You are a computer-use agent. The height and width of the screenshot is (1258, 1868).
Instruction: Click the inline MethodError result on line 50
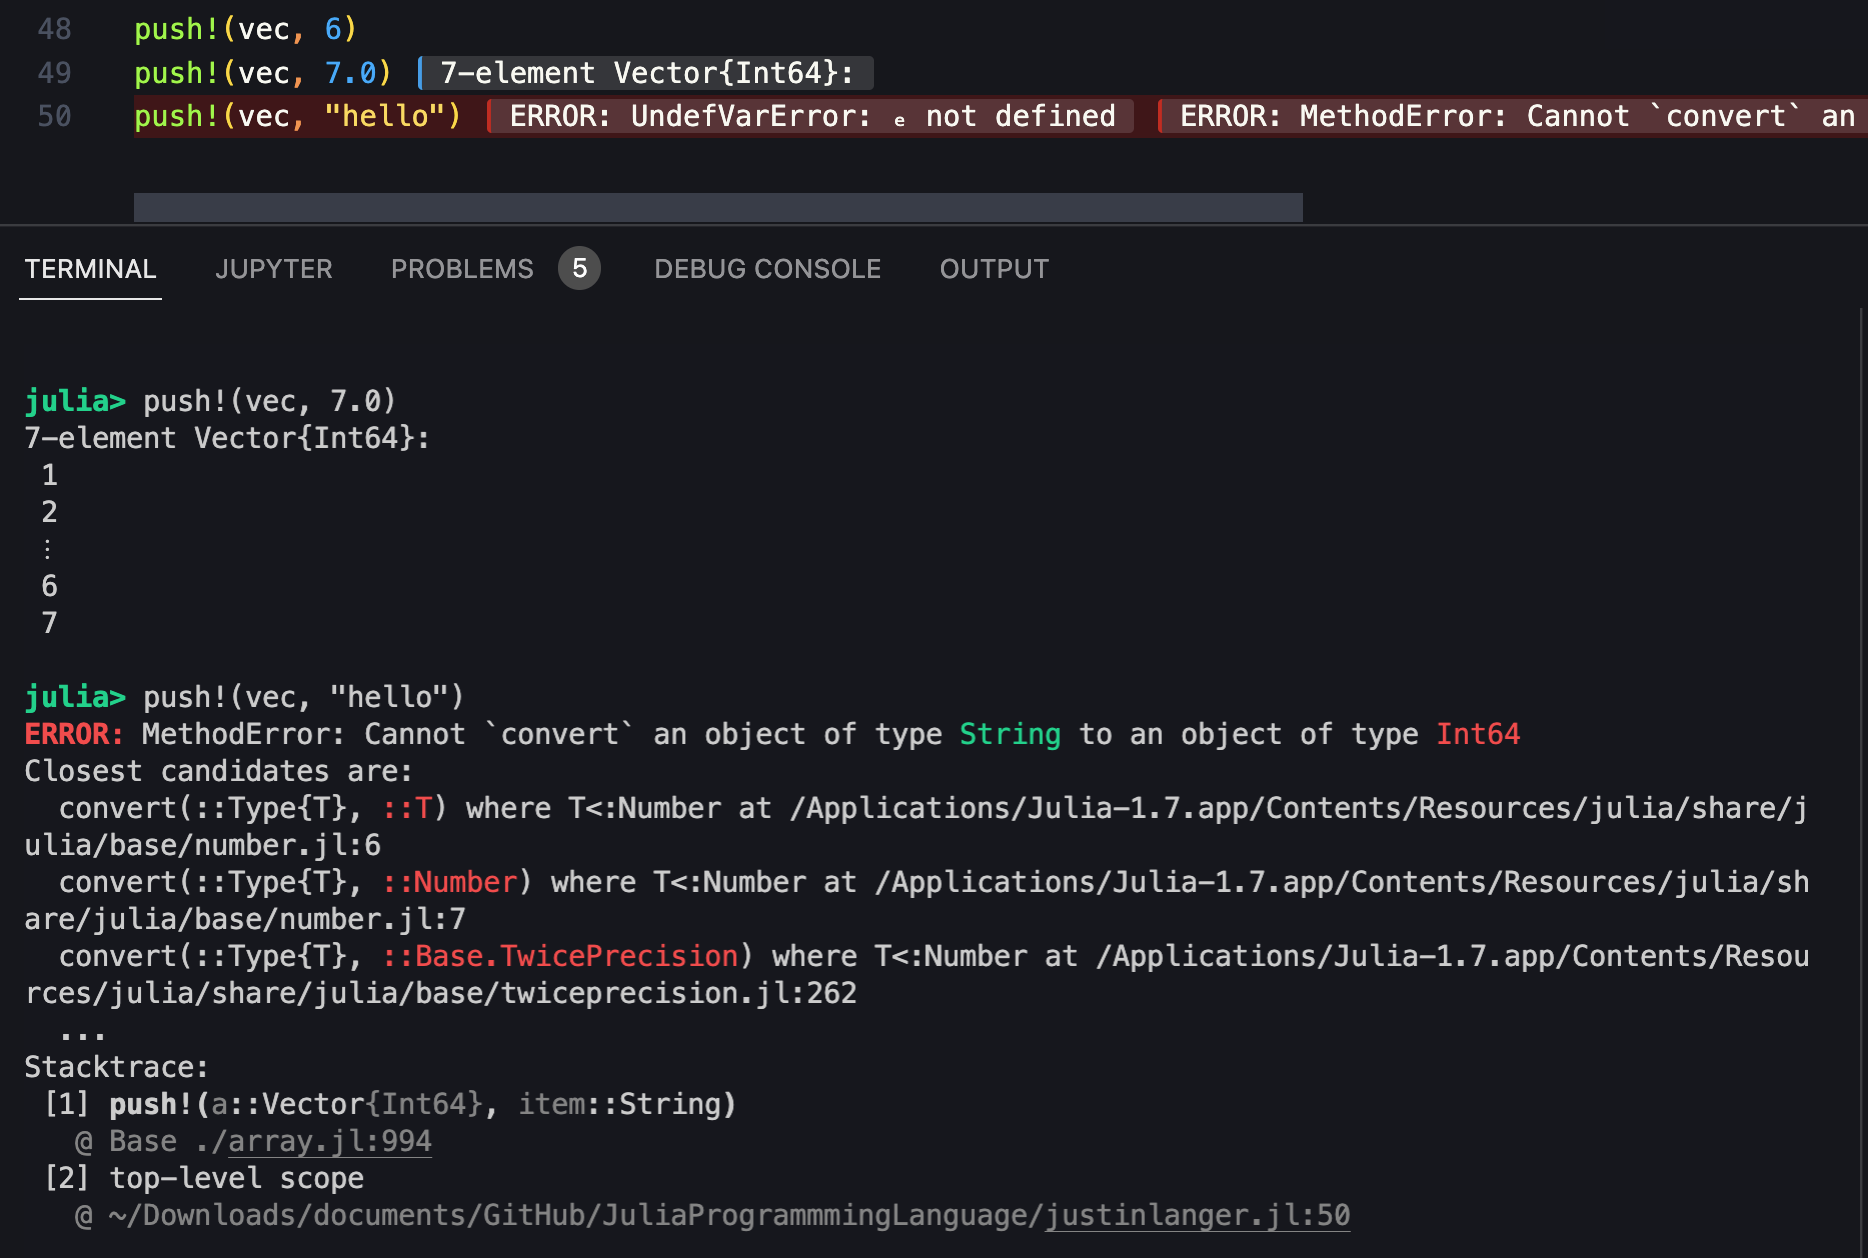click(x=1512, y=116)
